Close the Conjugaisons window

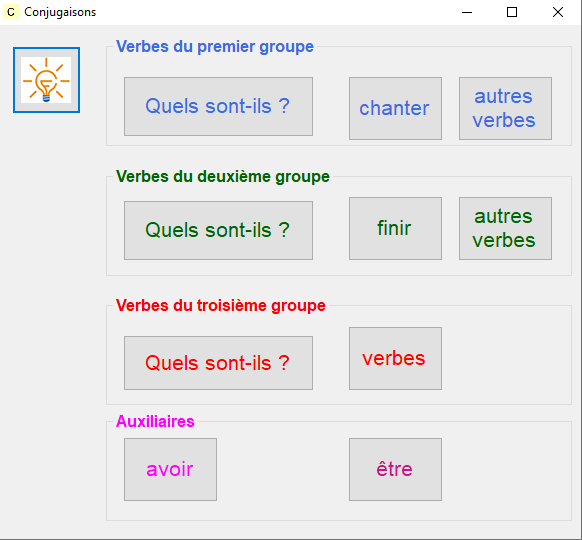[558, 12]
